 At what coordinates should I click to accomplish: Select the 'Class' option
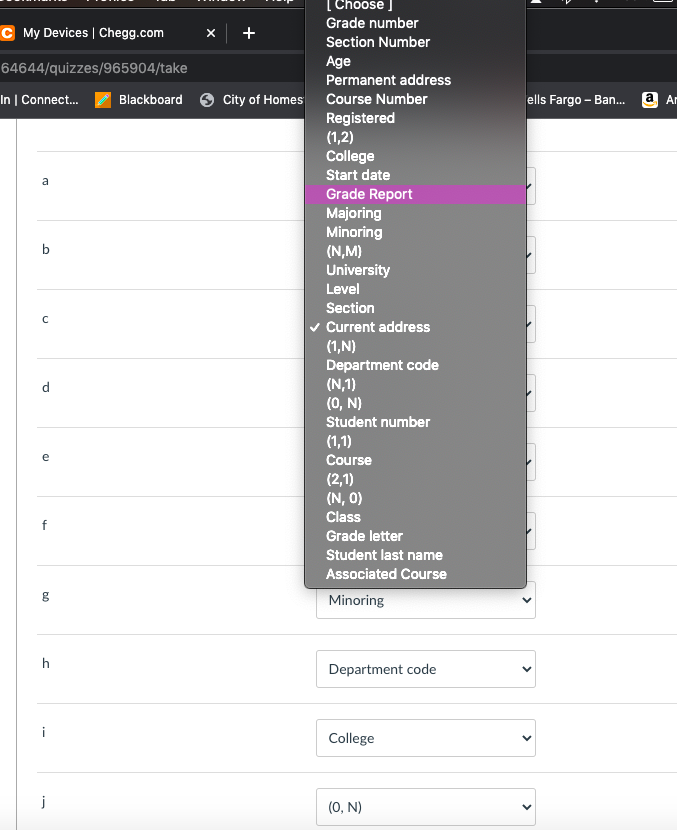416,517
